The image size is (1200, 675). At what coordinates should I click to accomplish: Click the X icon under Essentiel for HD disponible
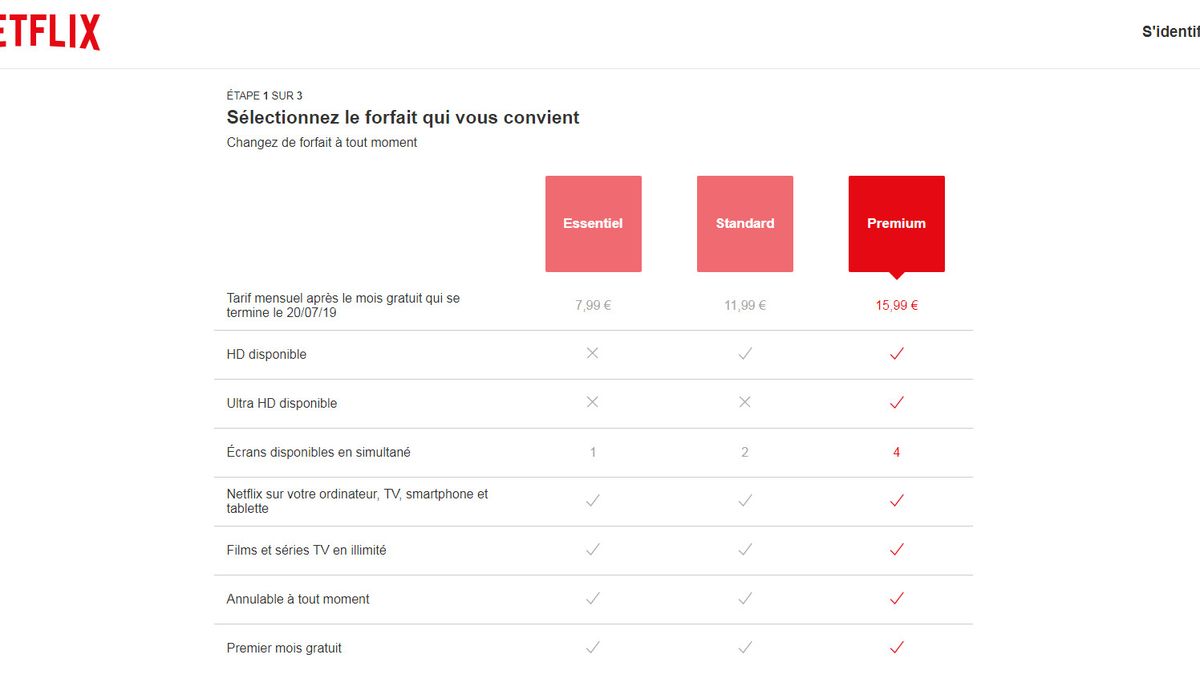592,353
